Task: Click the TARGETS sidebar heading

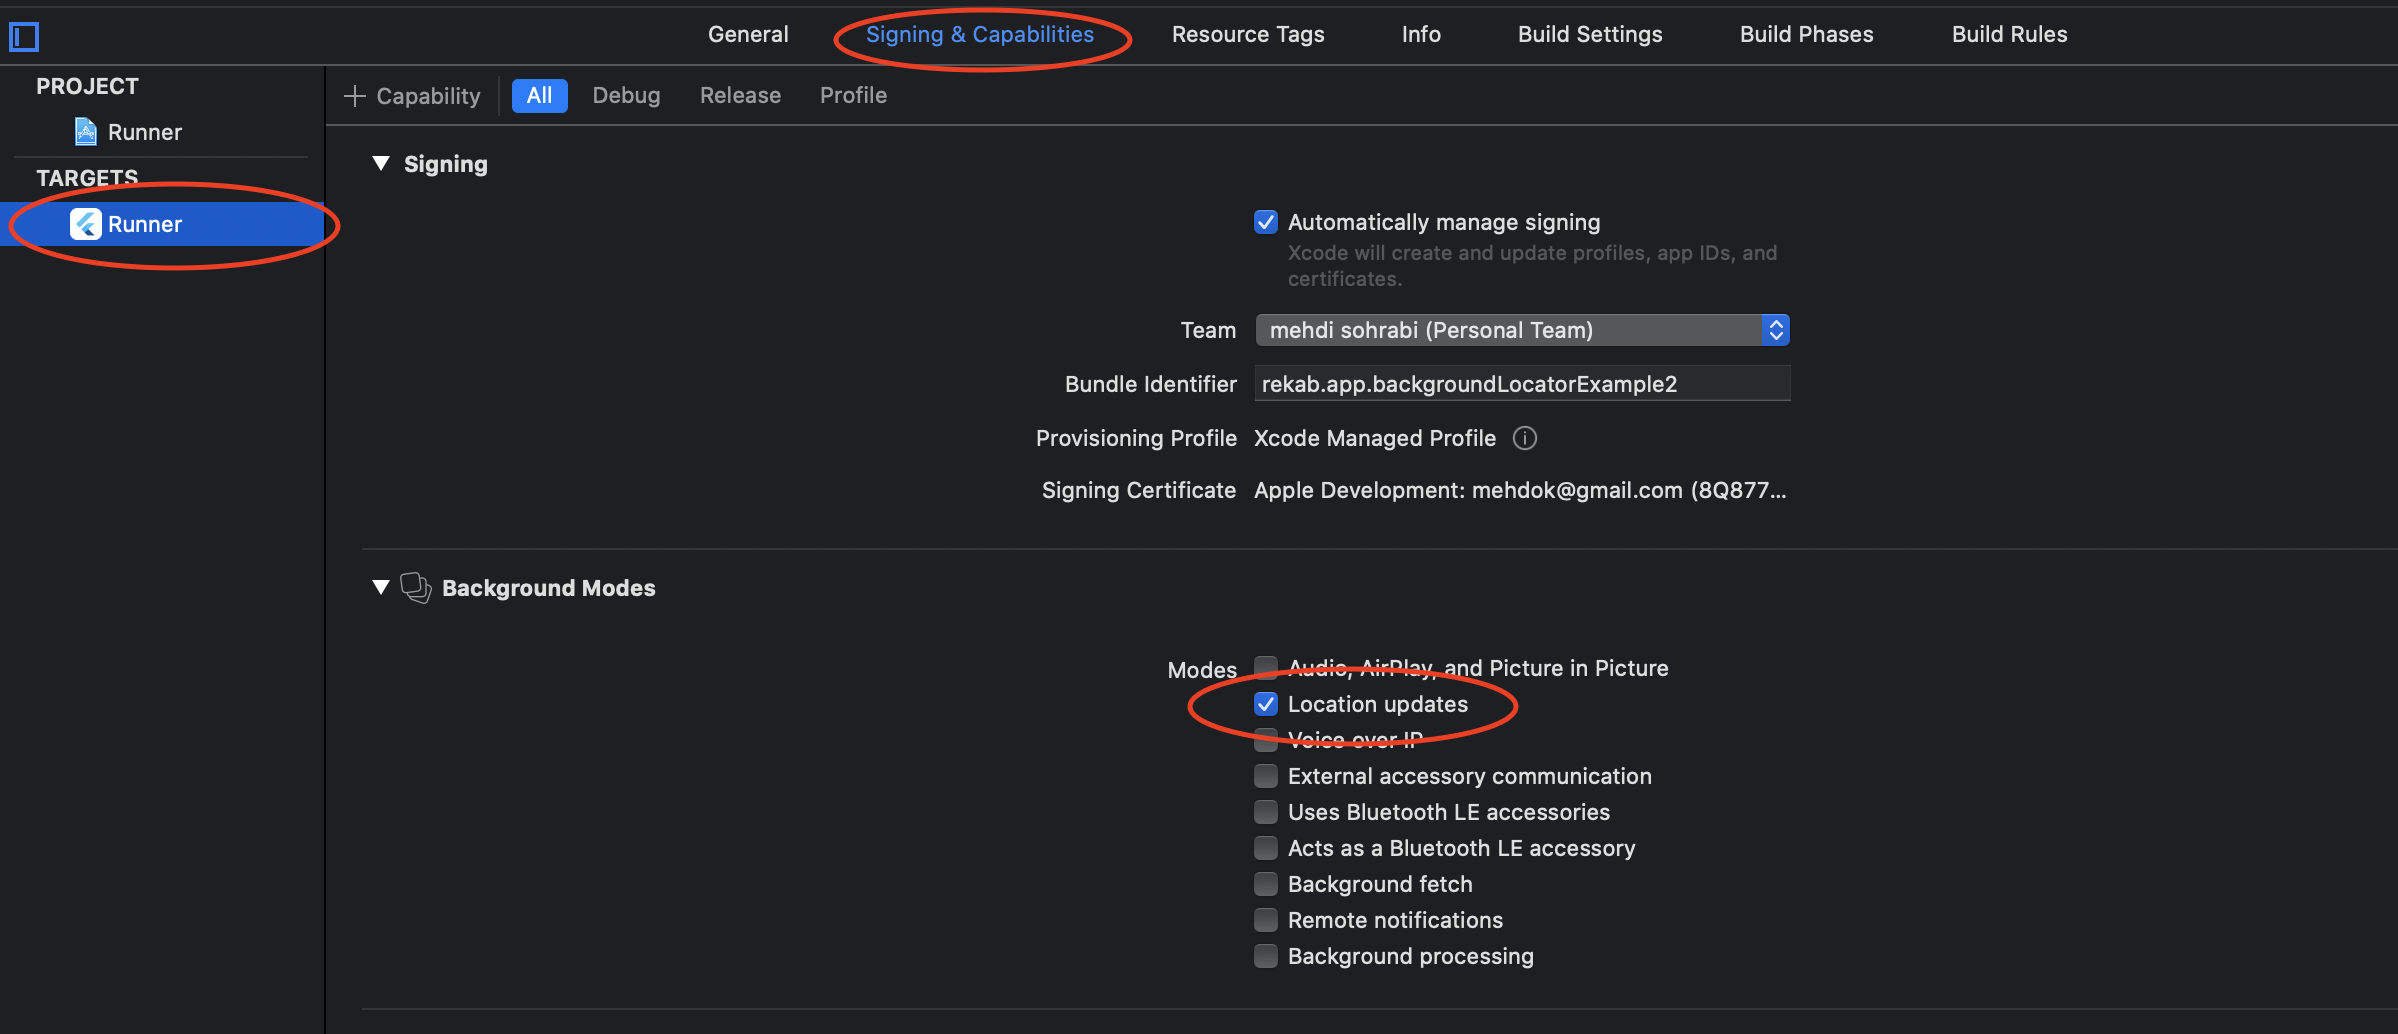Action: tap(87, 178)
